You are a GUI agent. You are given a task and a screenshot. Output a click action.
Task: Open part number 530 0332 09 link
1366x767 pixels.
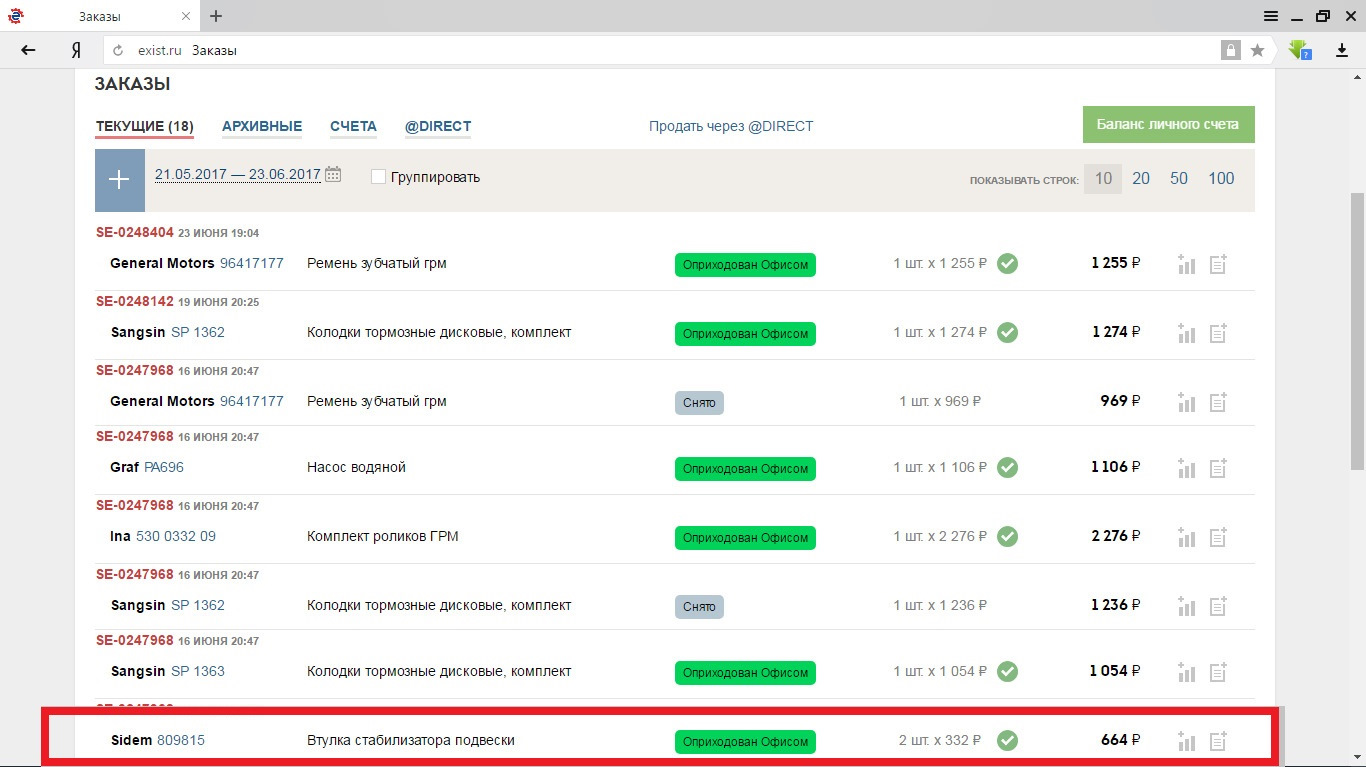[176, 536]
